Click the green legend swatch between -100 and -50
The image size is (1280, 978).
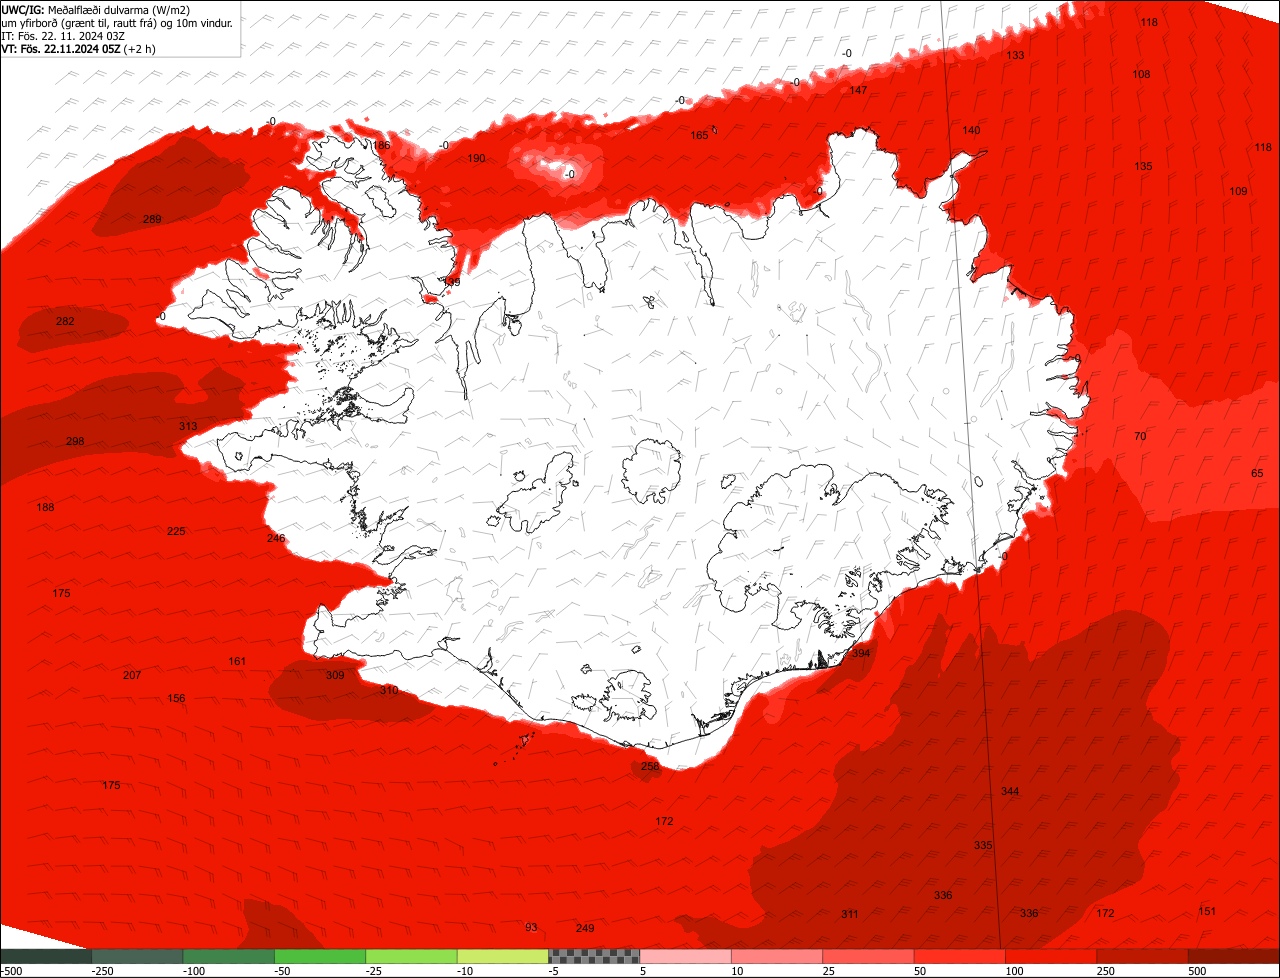228,956
